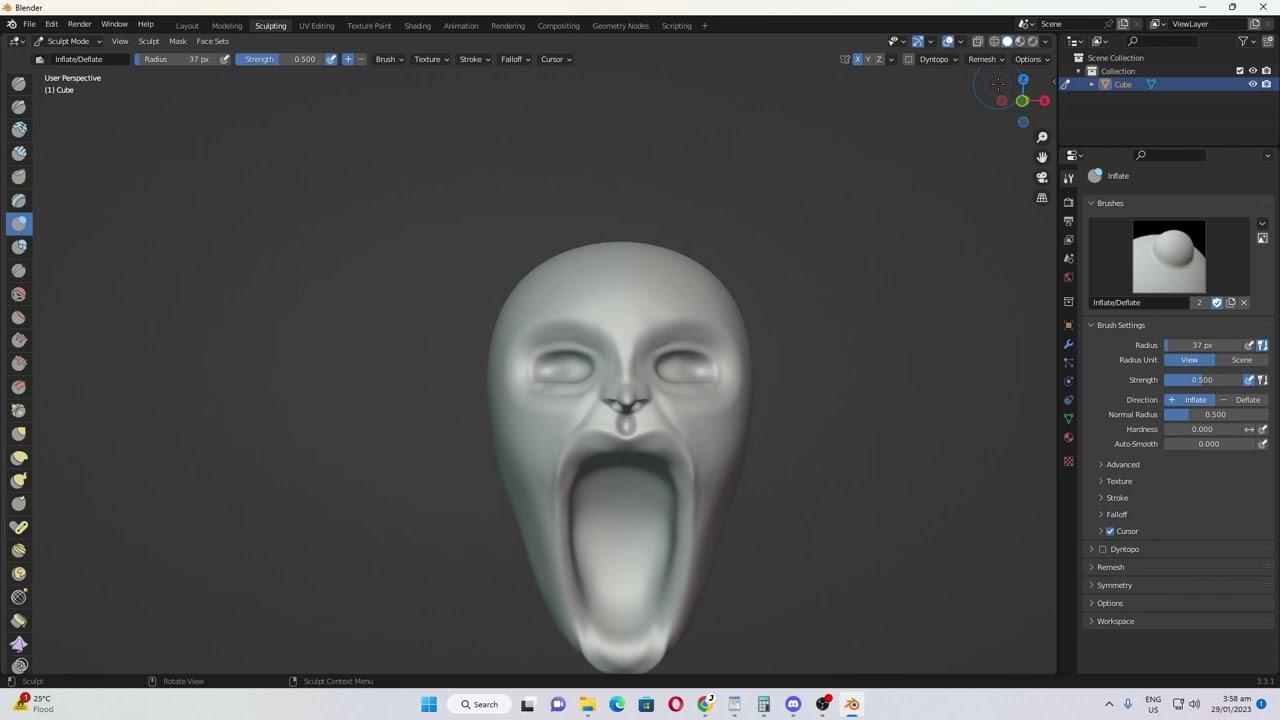Expand the Cube item in outliner
The image size is (1280, 720).
(x=1091, y=85)
